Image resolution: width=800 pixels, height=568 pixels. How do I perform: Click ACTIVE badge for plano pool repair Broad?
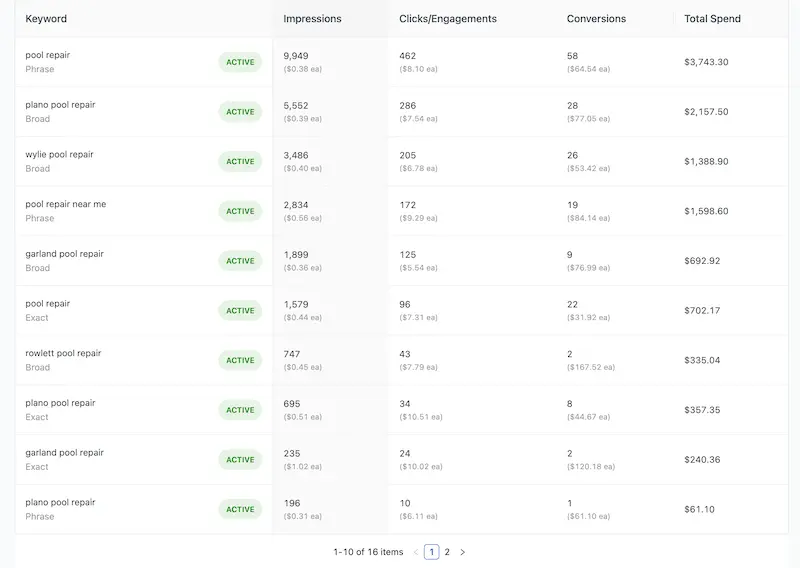point(240,112)
